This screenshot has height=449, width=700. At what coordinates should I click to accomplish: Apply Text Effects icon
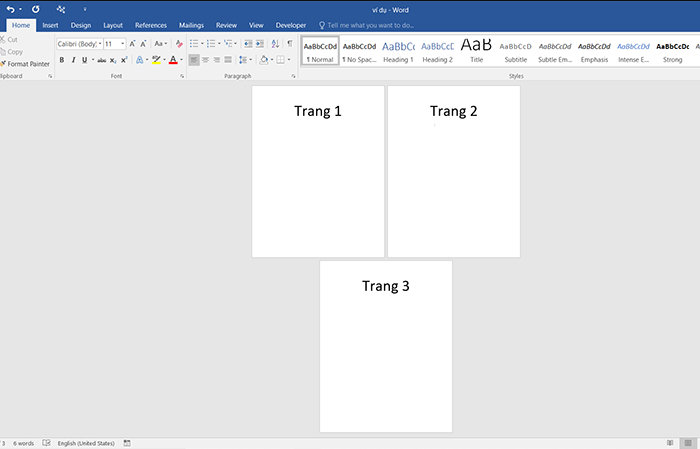click(140, 60)
